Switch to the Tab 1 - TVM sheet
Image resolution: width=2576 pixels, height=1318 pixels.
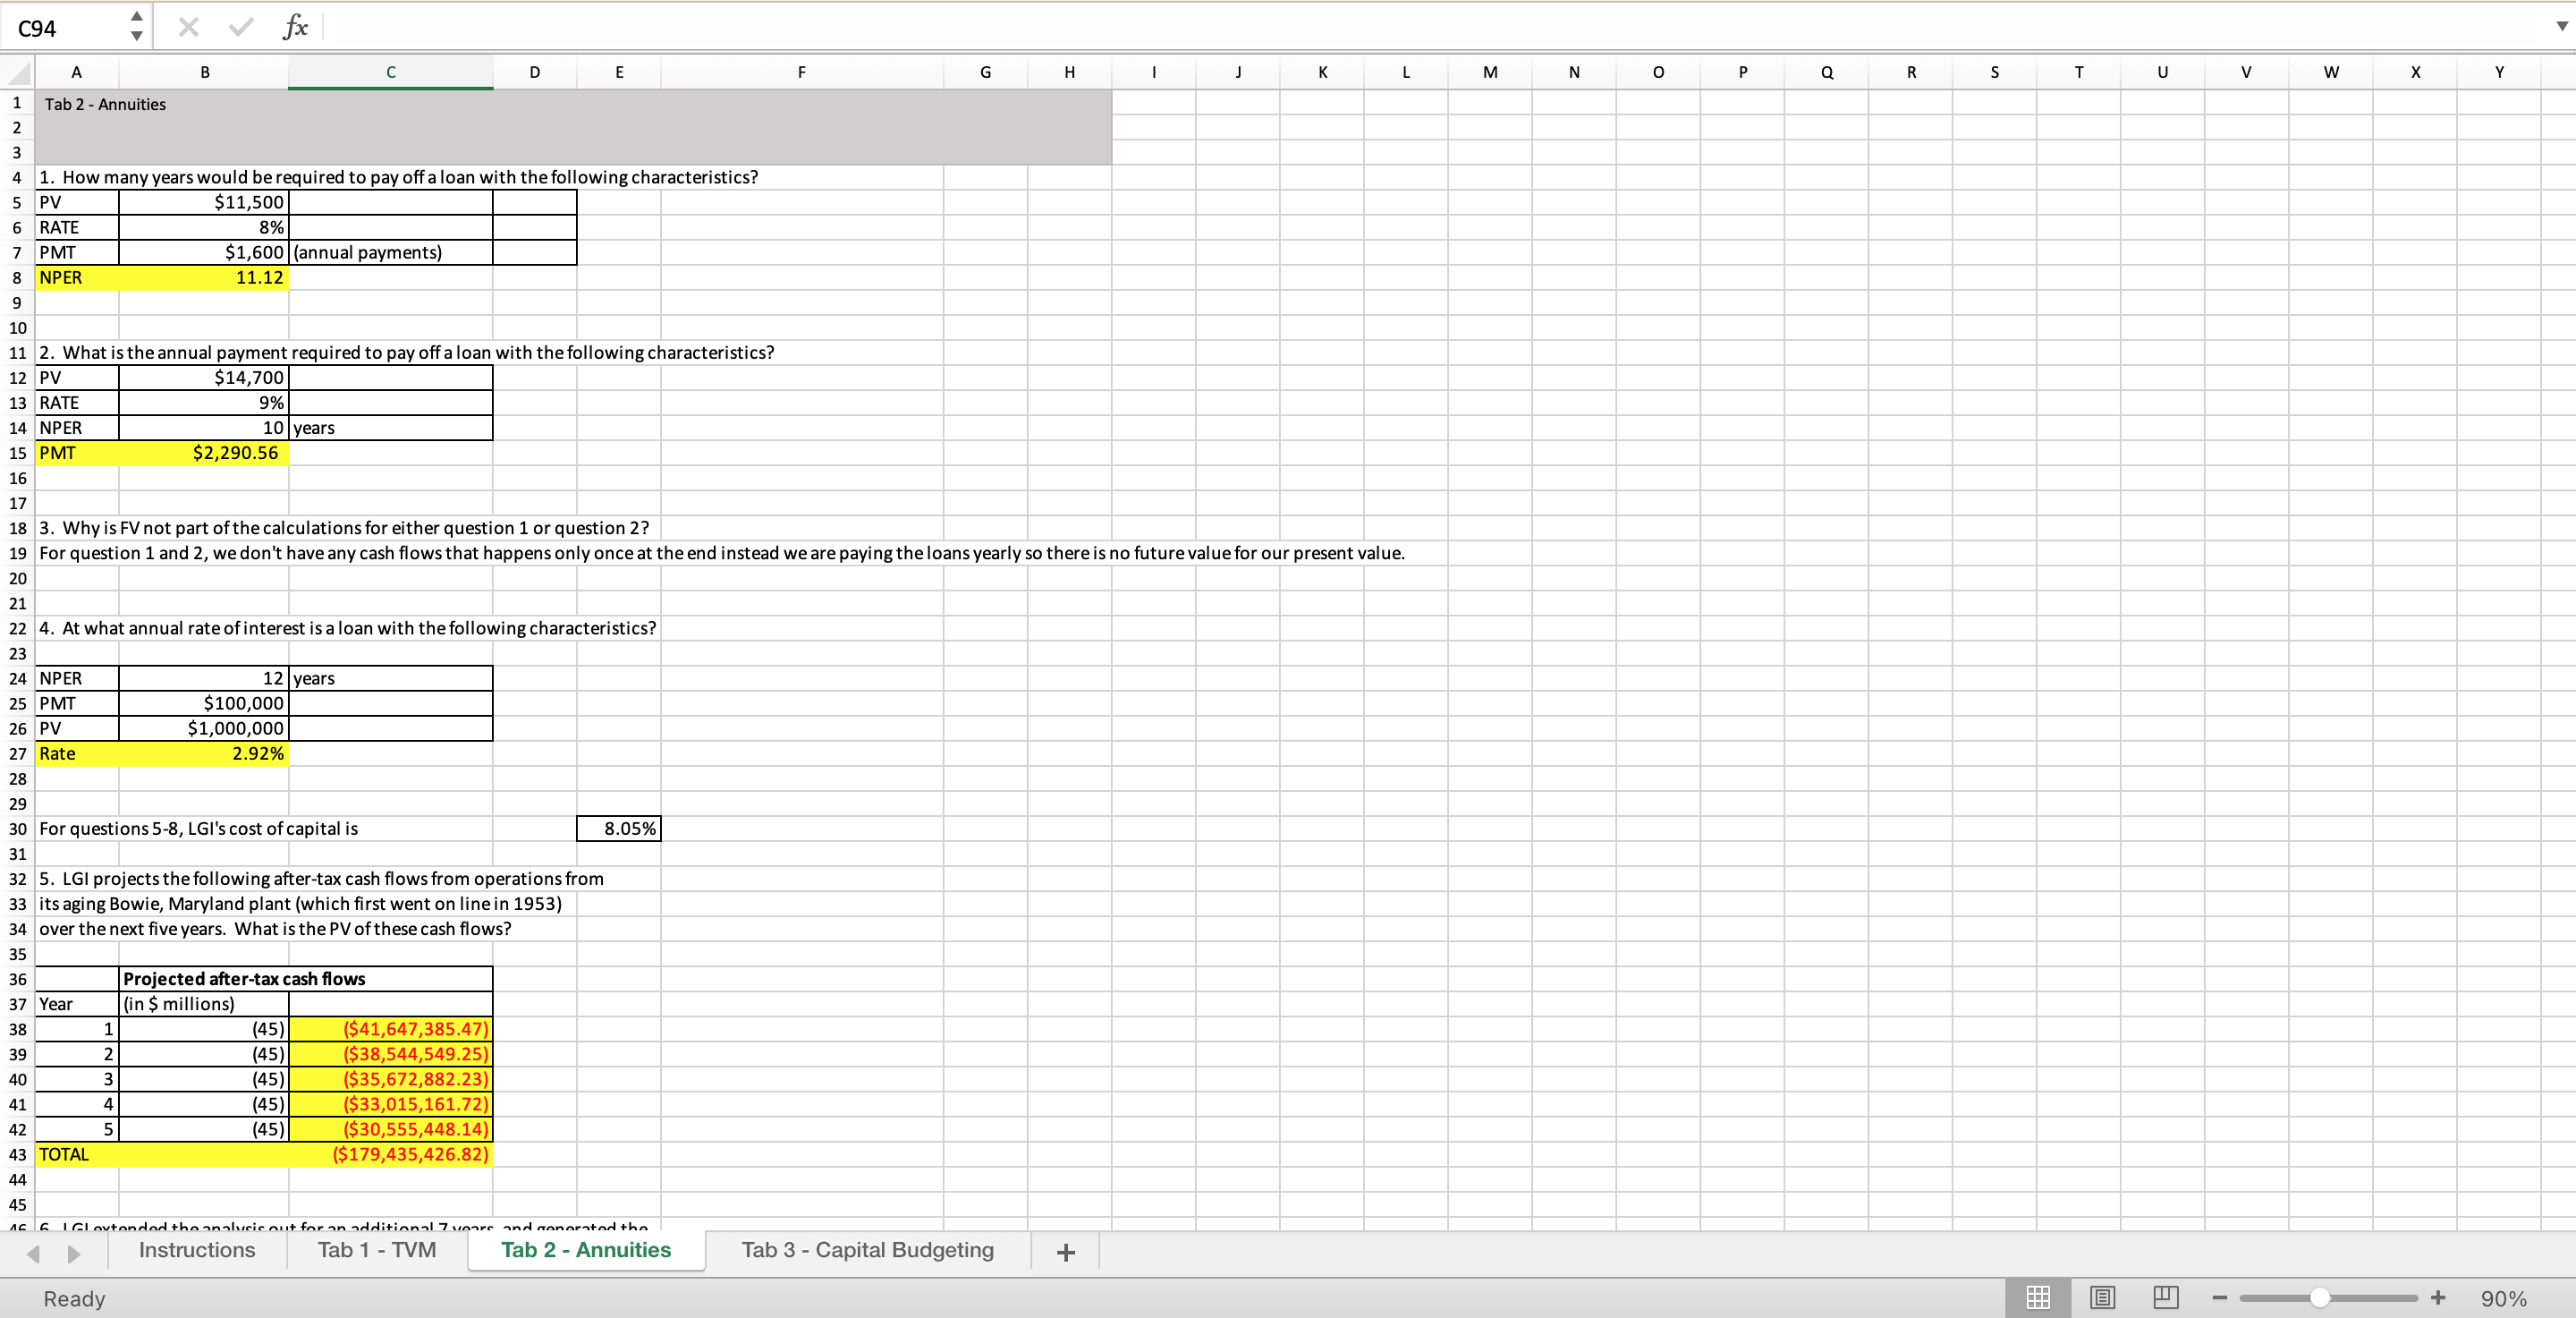(x=375, y=1250)
